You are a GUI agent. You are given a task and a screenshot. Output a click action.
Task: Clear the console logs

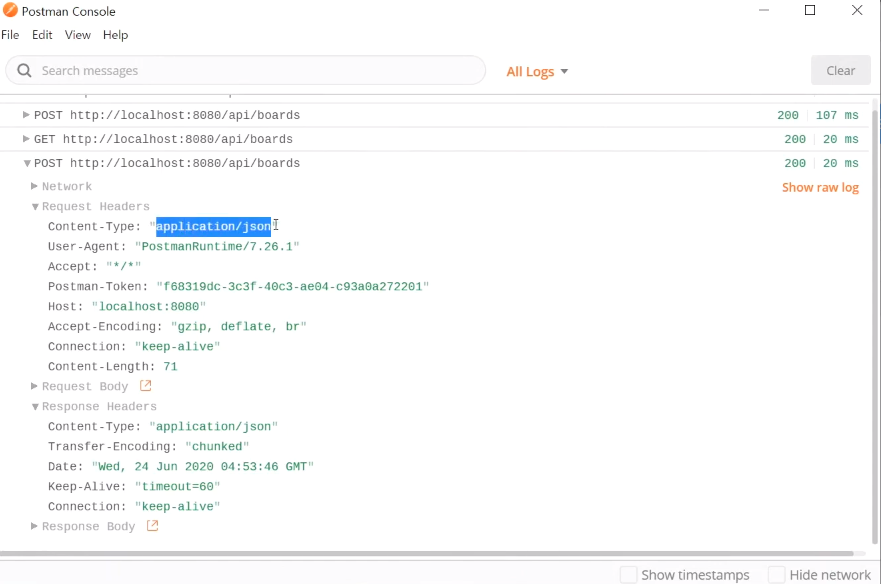[x=841, y=70]
